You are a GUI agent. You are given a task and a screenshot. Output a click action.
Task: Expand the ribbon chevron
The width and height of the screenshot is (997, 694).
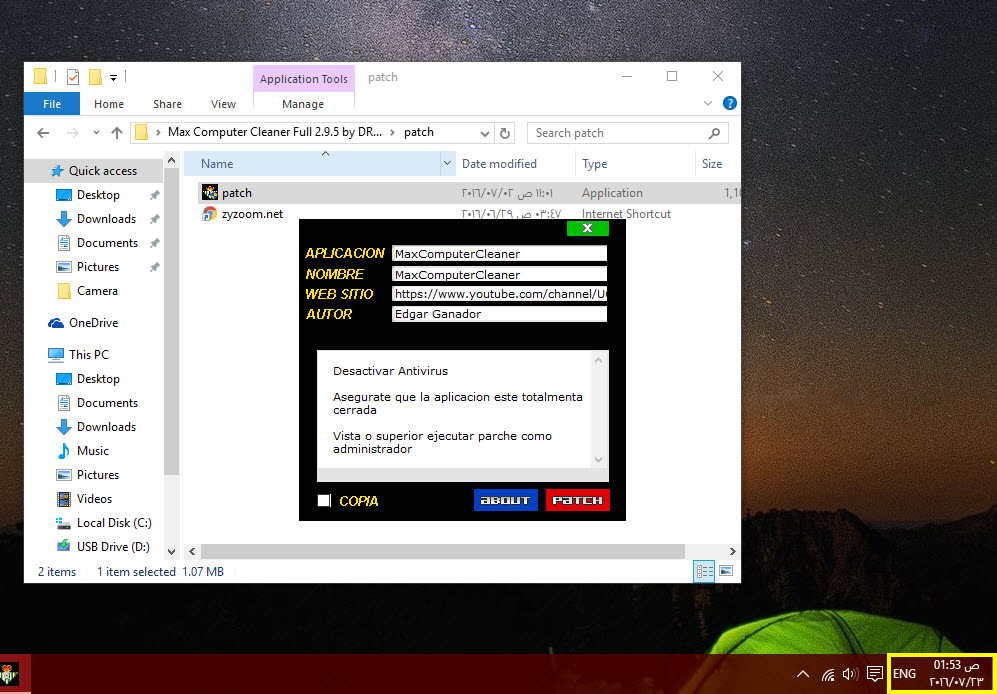(x=708, y=103)
